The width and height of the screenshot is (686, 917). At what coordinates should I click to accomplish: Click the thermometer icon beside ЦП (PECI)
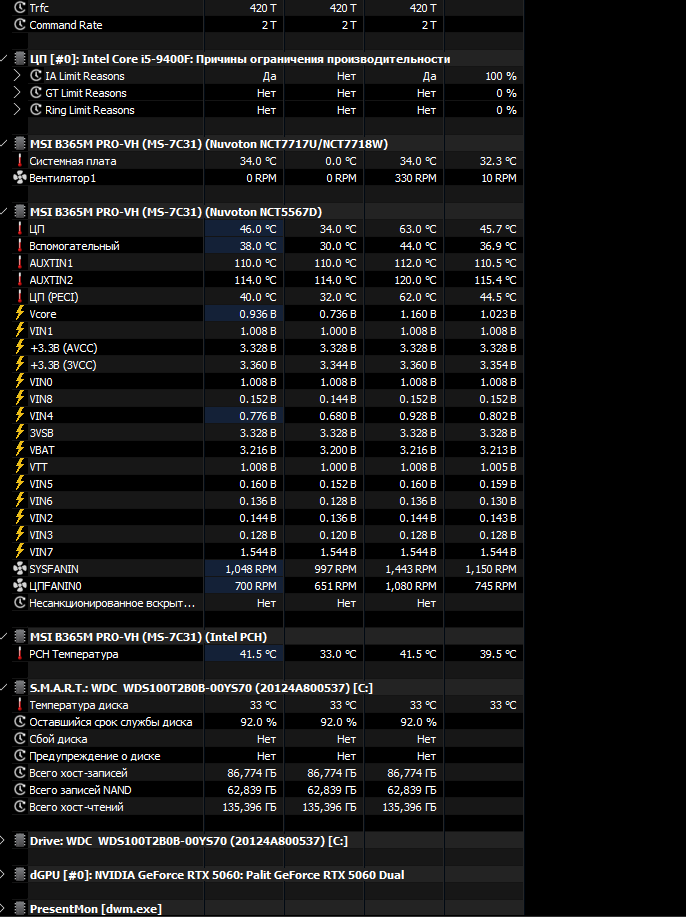pos(20,297)
